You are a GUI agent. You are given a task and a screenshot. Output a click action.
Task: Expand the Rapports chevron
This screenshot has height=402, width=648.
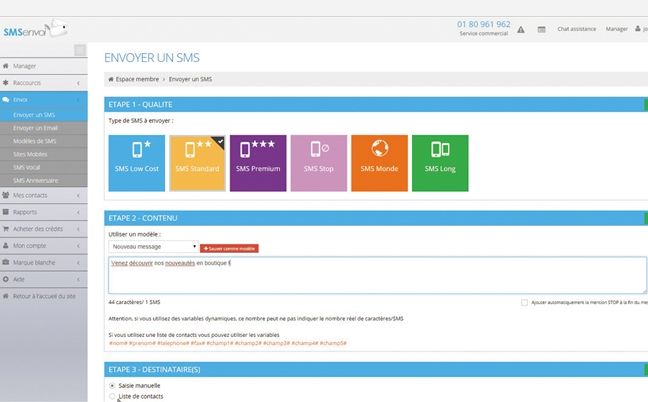click(78, 212)
